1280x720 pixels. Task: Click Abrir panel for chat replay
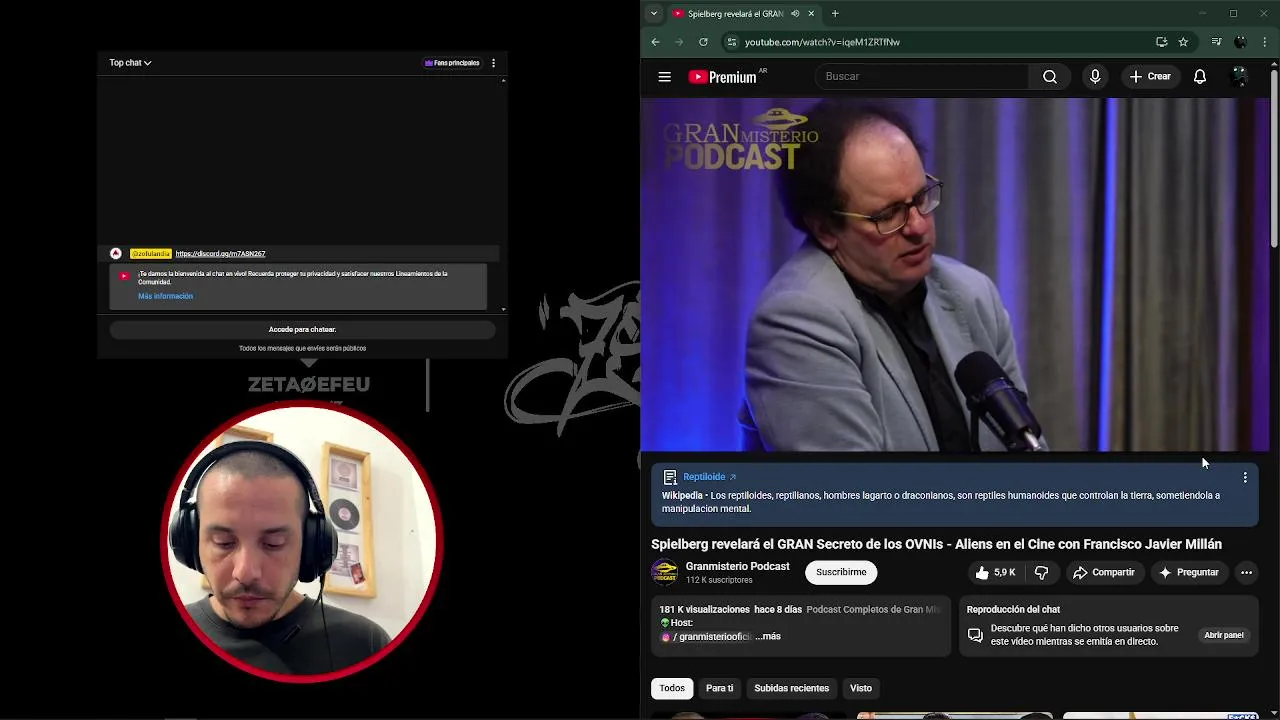click(1224, 635)
